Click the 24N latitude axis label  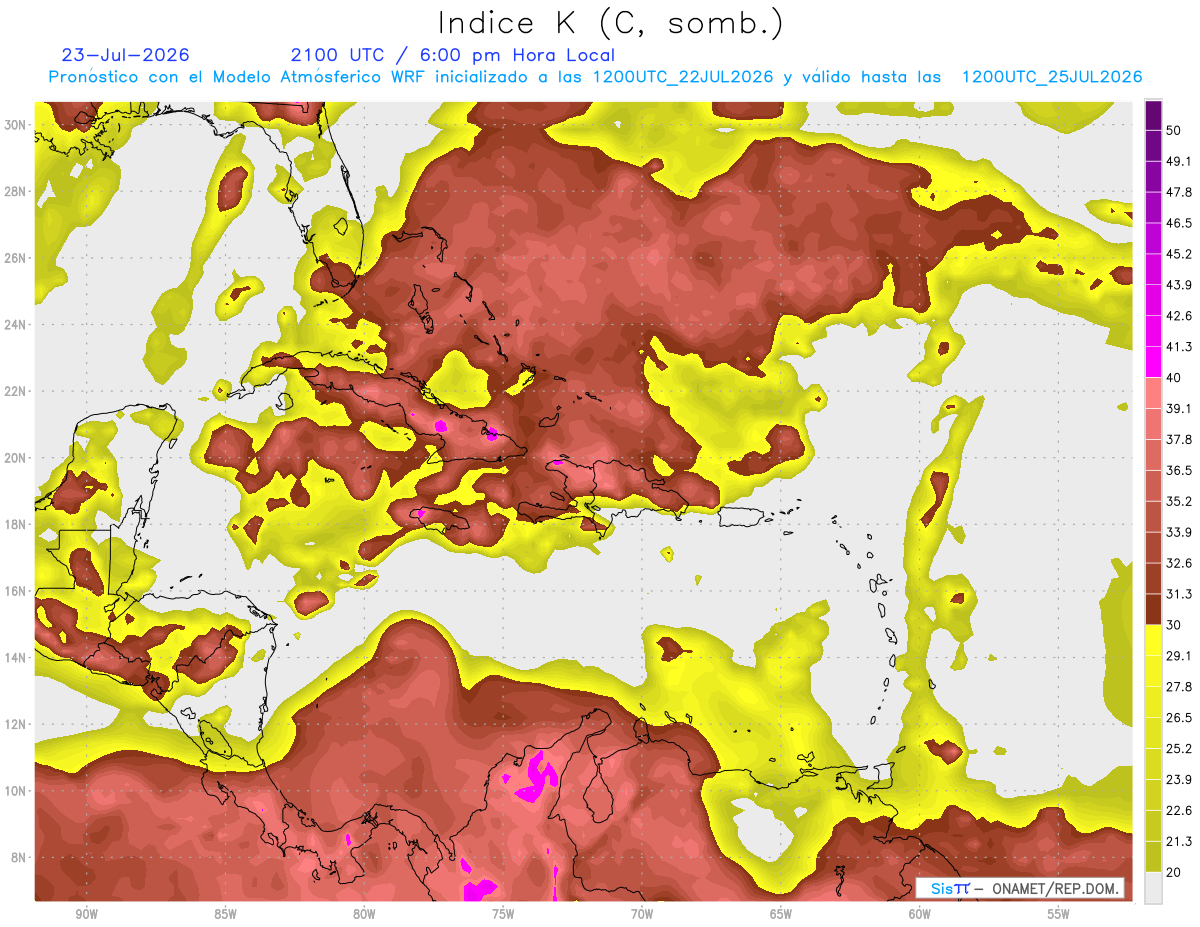tap(14, 324)
